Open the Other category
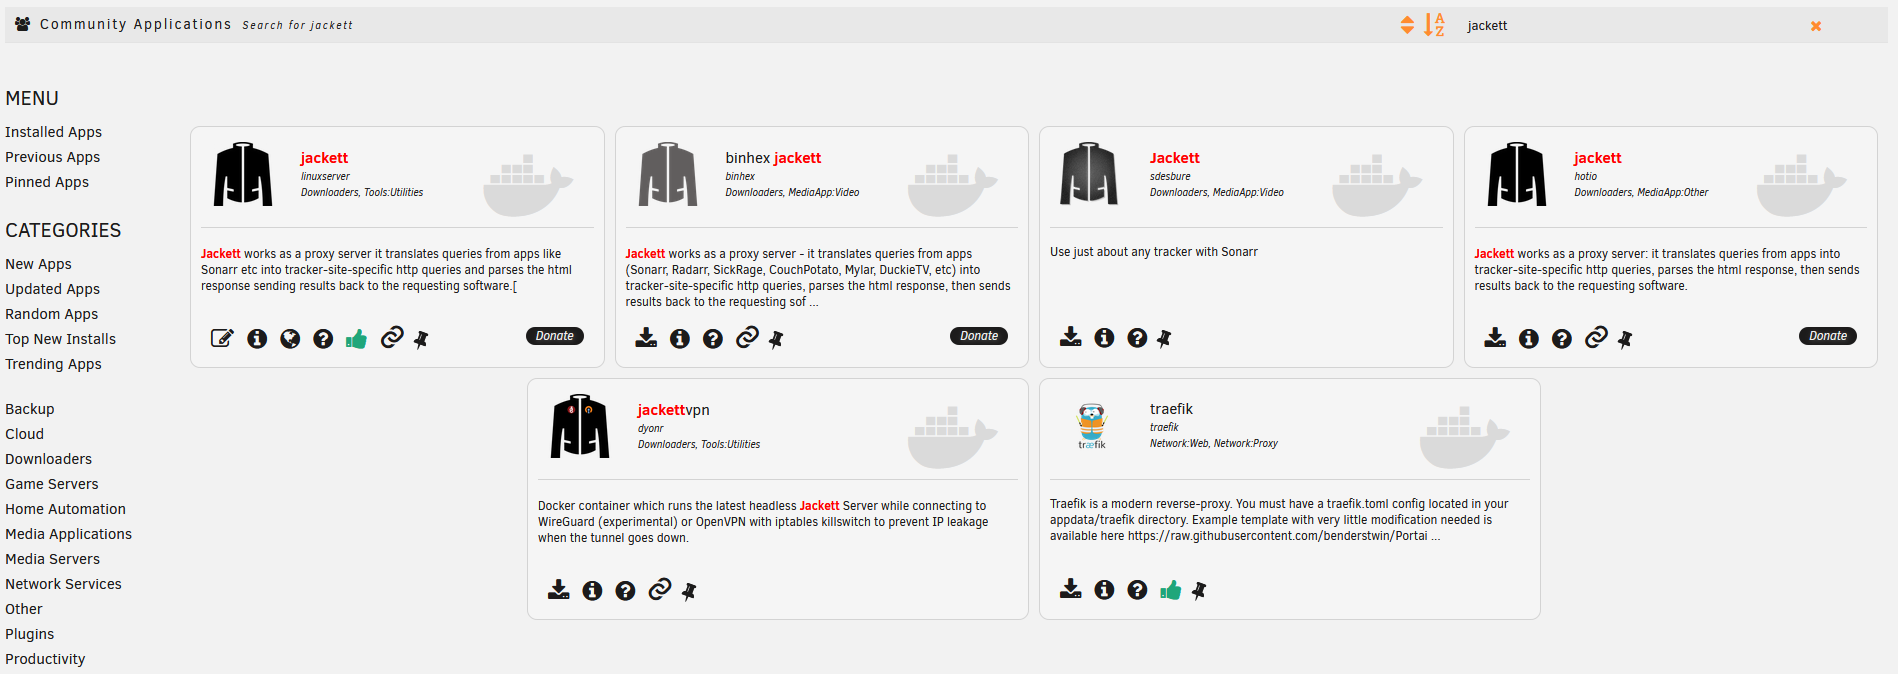Image resolution: width=1898 pixels, height=674 pixels. (x=24, y=609)
